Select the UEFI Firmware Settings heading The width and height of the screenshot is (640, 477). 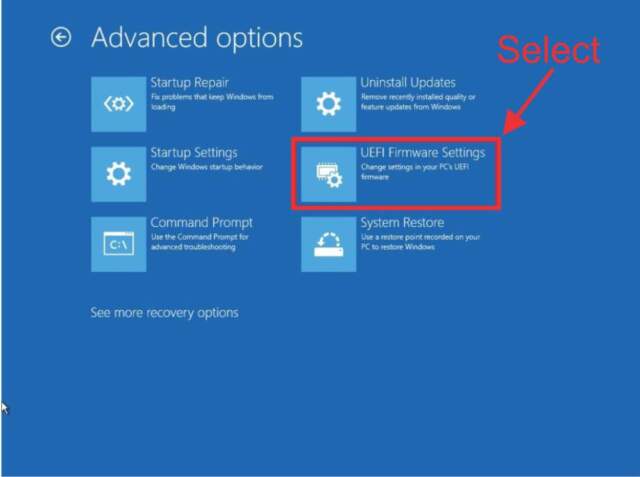[x=423, y=153]
